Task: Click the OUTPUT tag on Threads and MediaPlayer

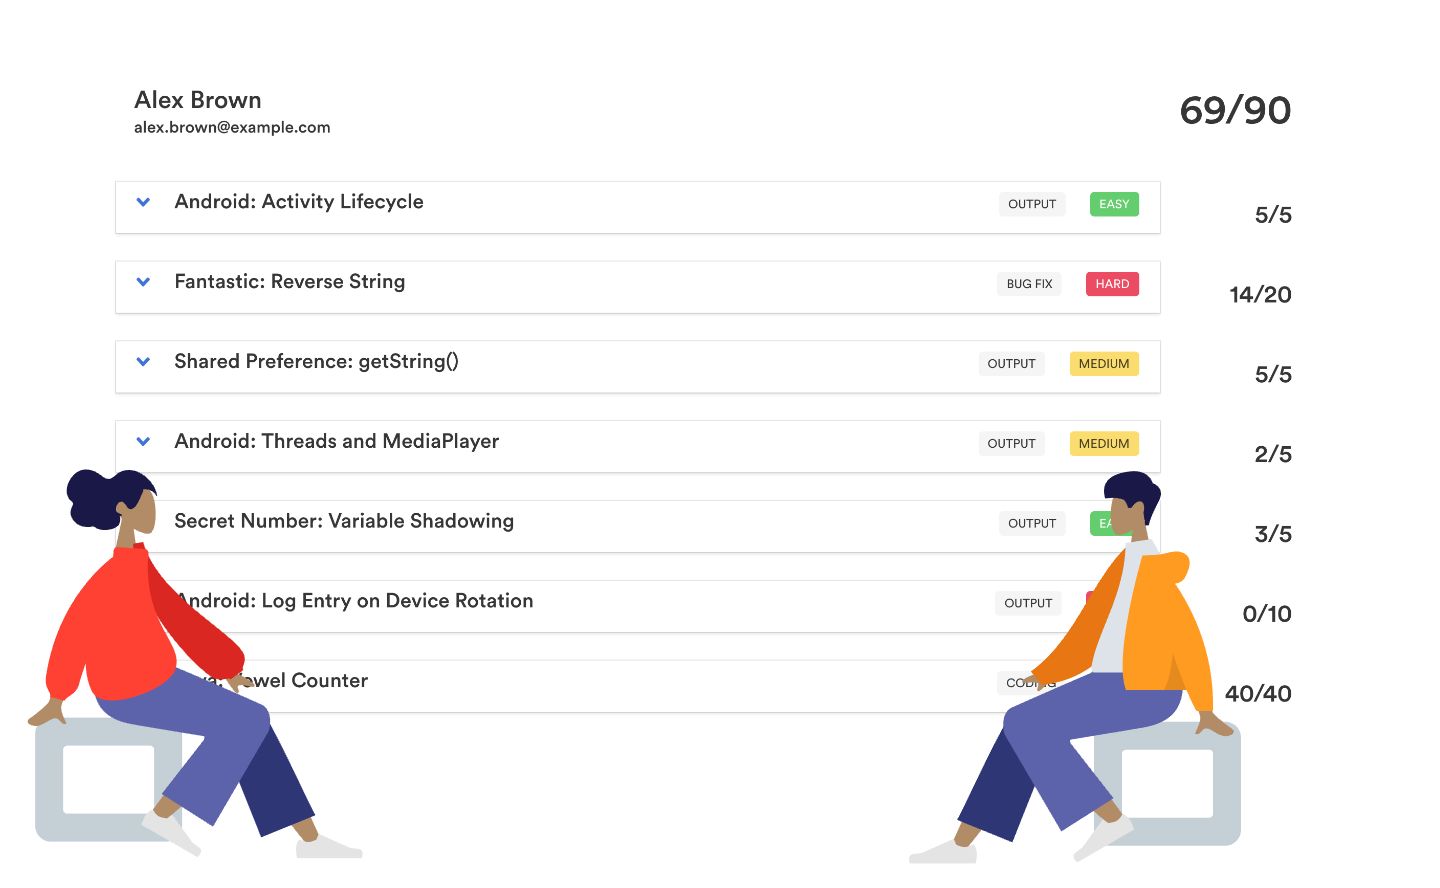Action: pyautogui.click(x=1011, y=444)
